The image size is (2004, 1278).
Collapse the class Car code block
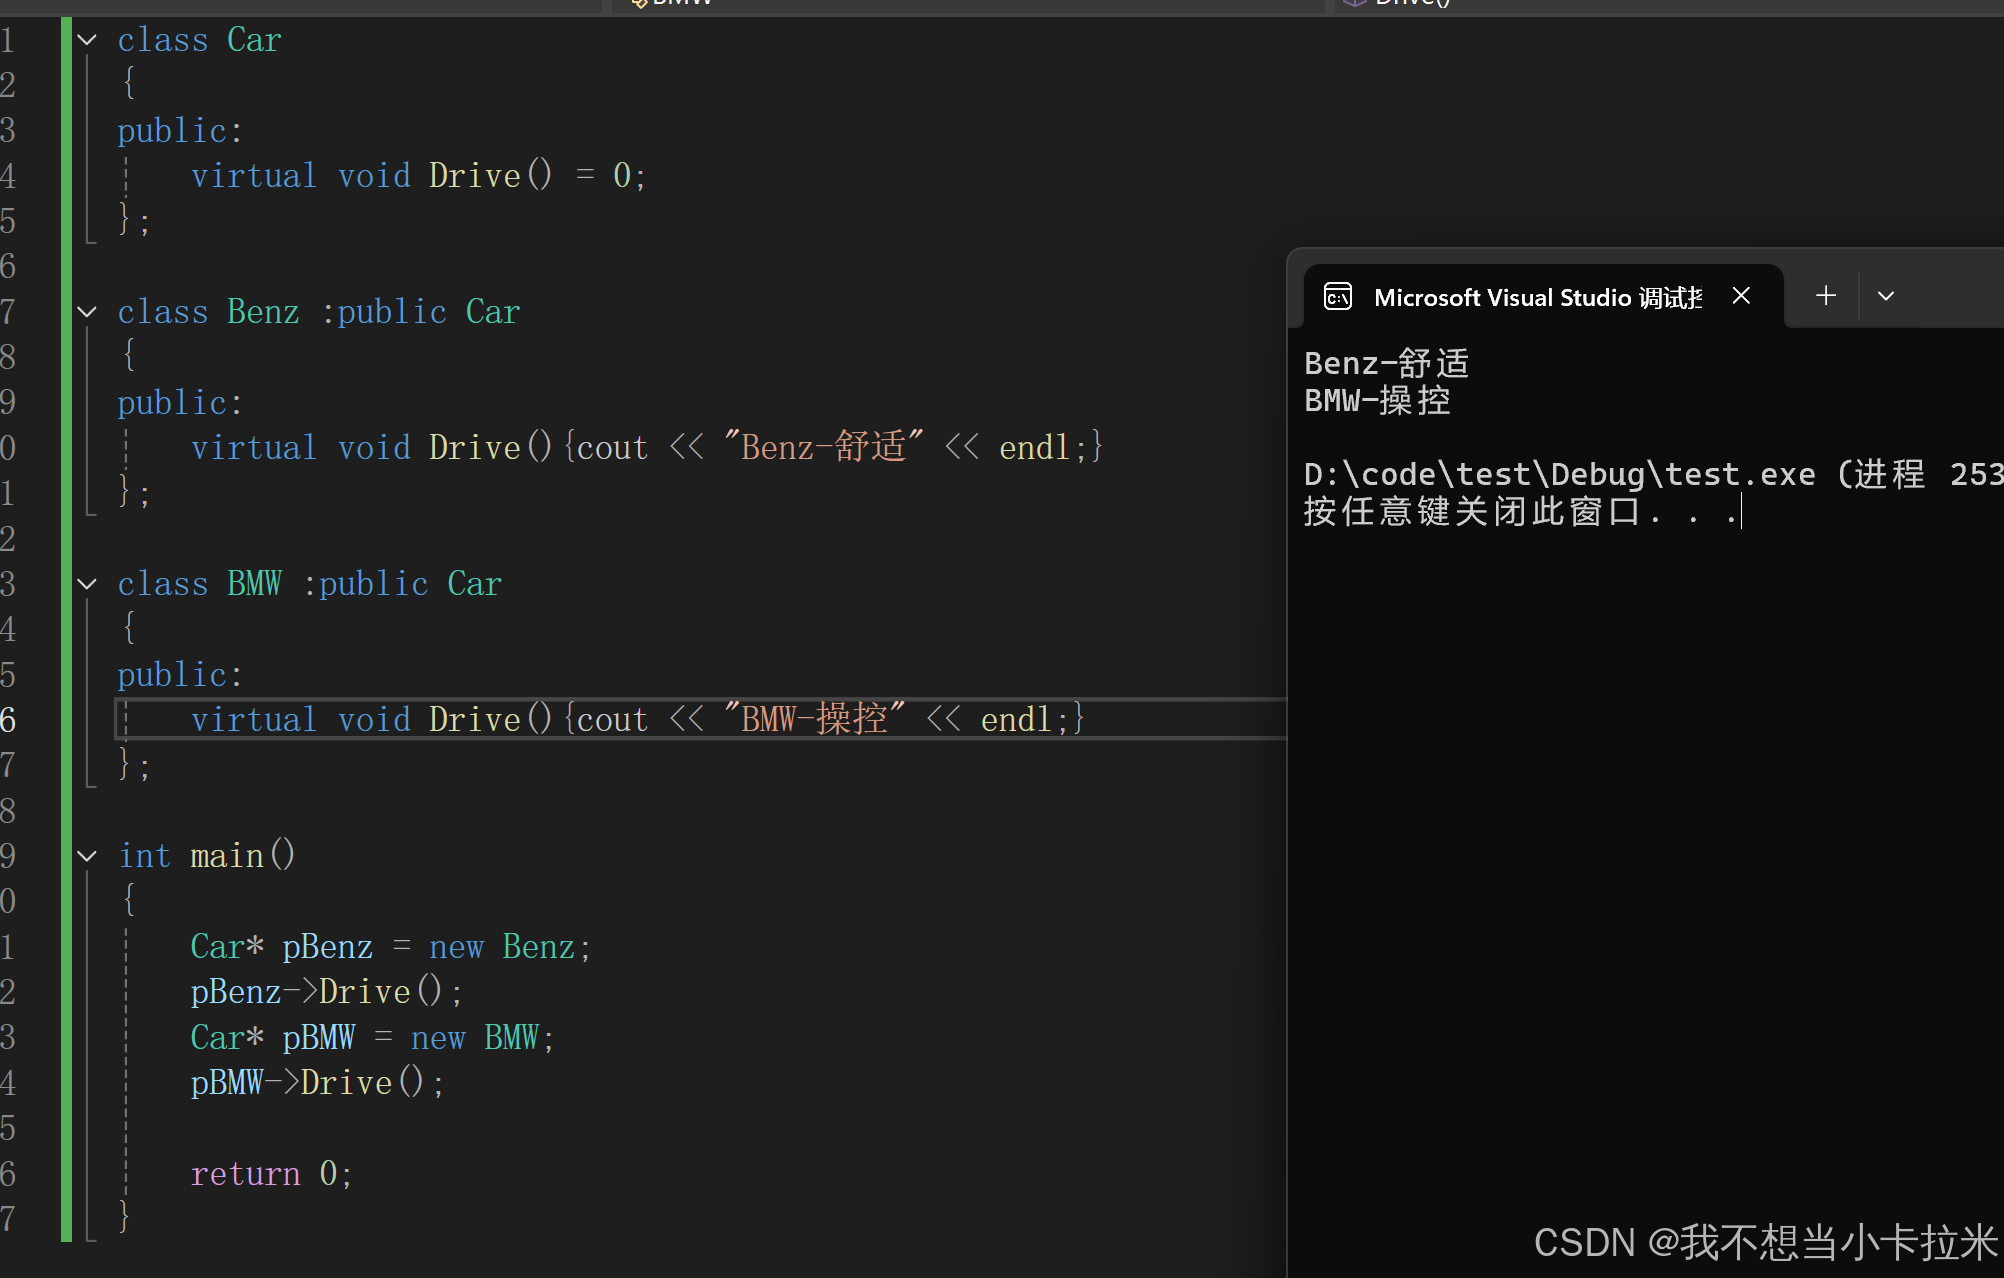pyautogui.click(x=88, y=40)
